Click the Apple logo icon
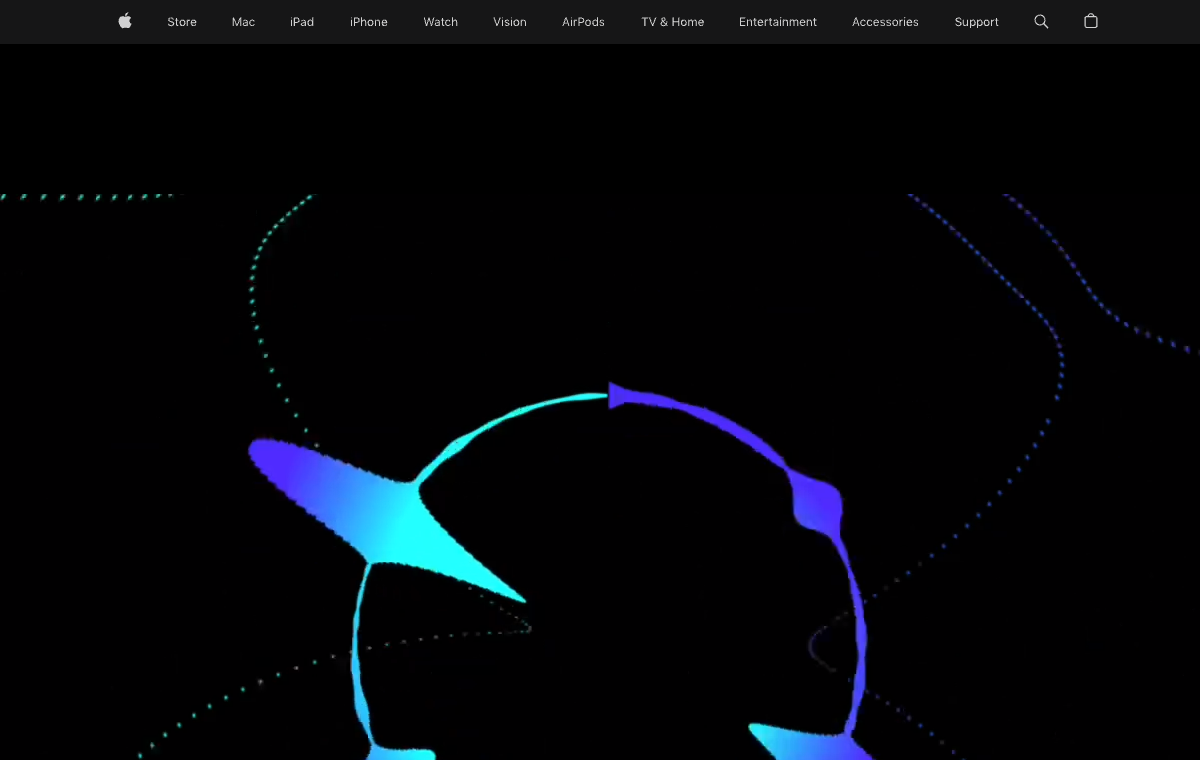This screenshot has width=1200, height=760. point(125,21)
